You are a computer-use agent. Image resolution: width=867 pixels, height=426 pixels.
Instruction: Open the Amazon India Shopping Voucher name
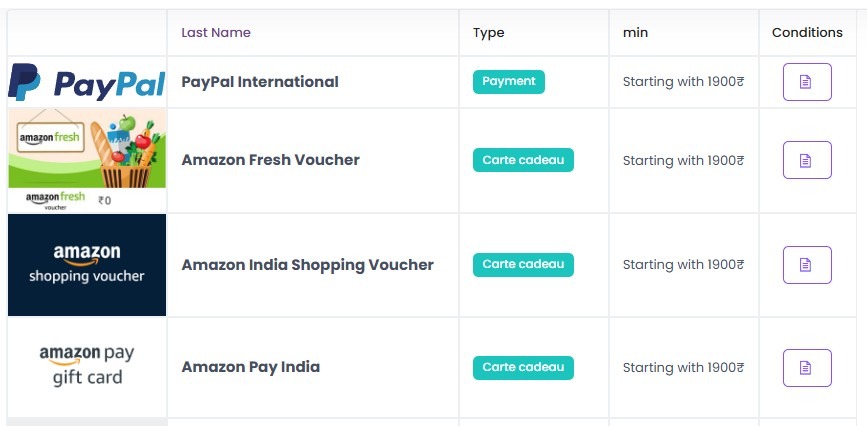pyautogui.click(x=307, y=265)
